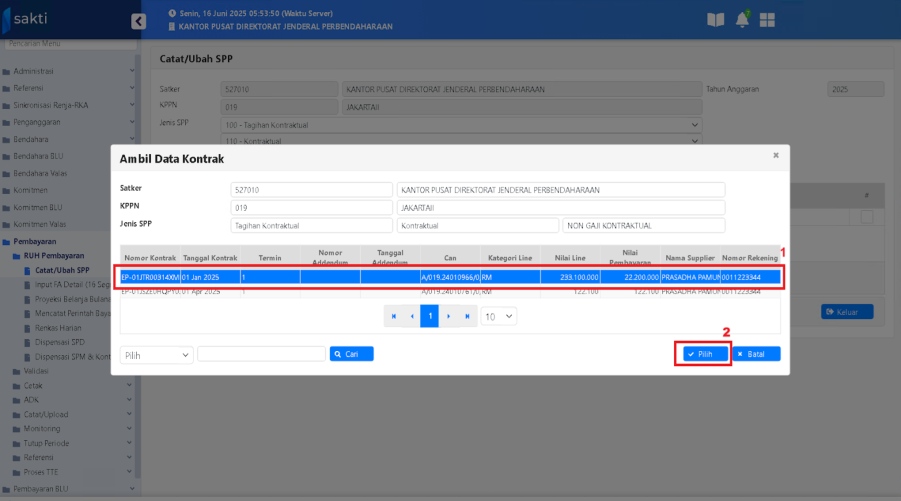This screenshot has height=501, width=901.
Task: Go to next page of contract list
Action: pos(449,316)
